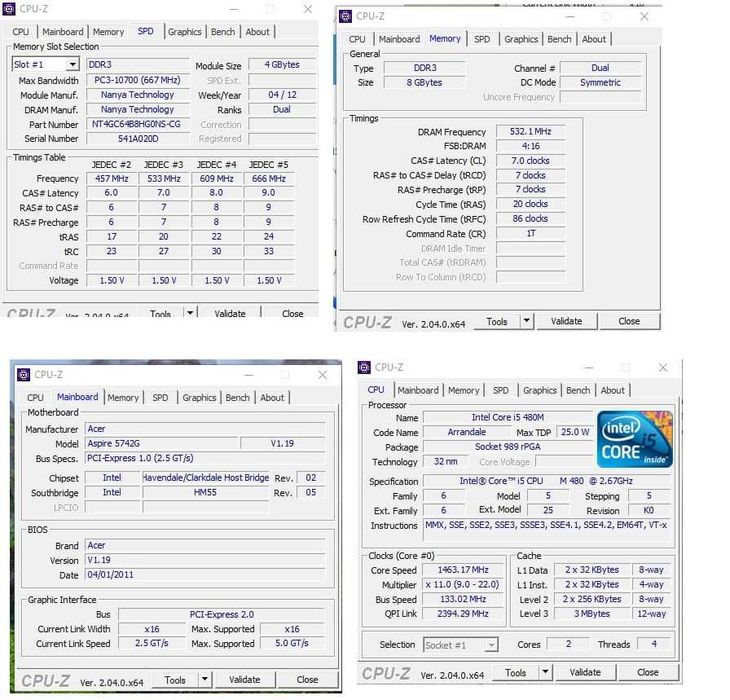Open CPU tab in Mainboard window
This screenshot has height=700, width=730.
35,397
